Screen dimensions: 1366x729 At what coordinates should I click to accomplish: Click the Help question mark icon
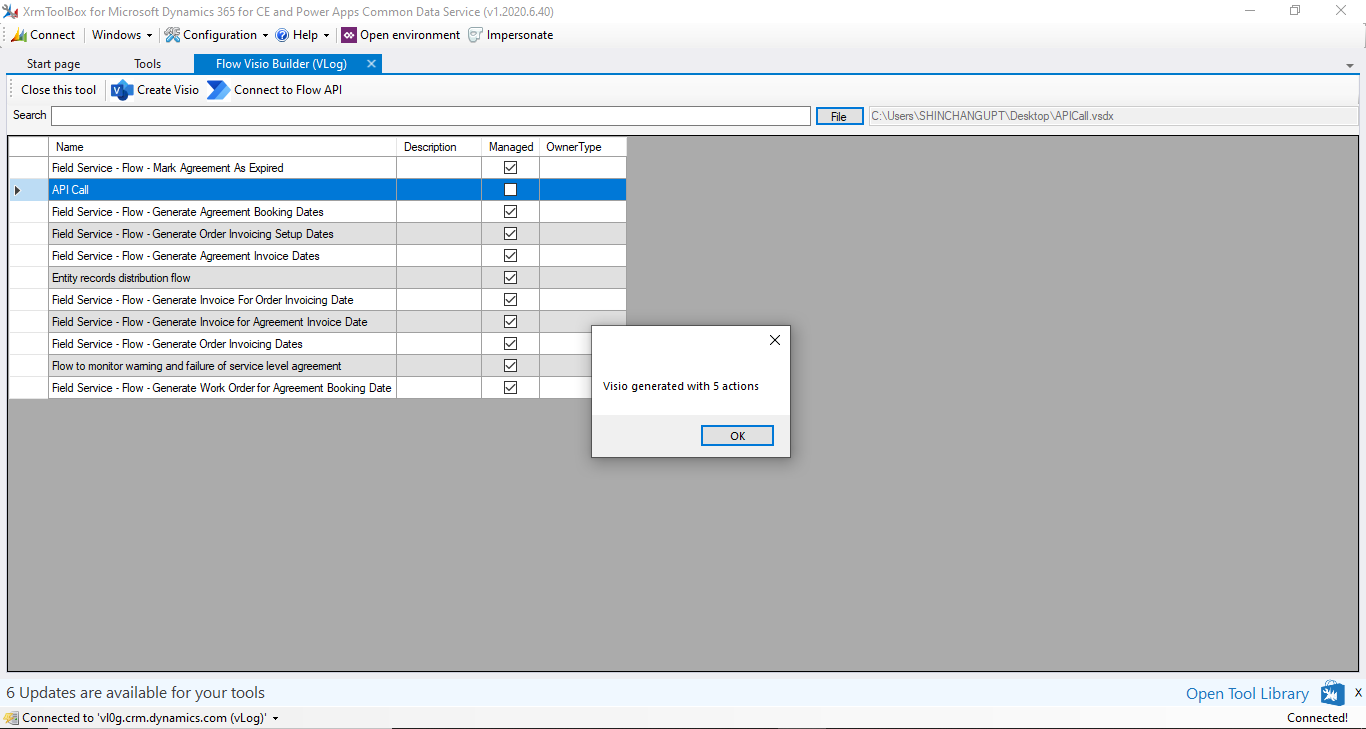point(283,34)
